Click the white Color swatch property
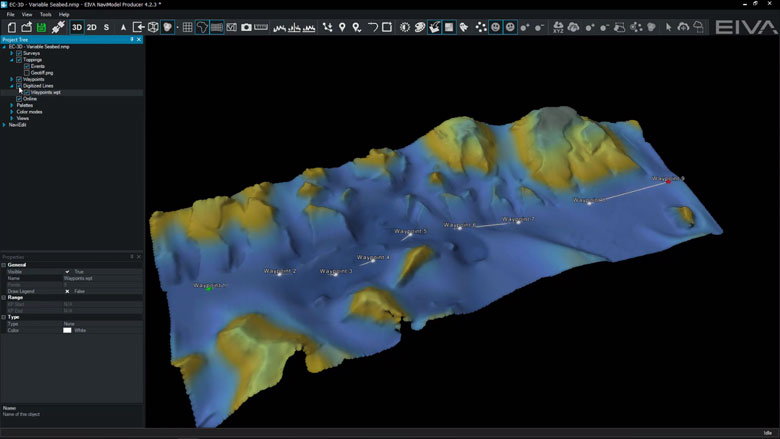Viewport: 780px width, 439px height. coord(68,330)
